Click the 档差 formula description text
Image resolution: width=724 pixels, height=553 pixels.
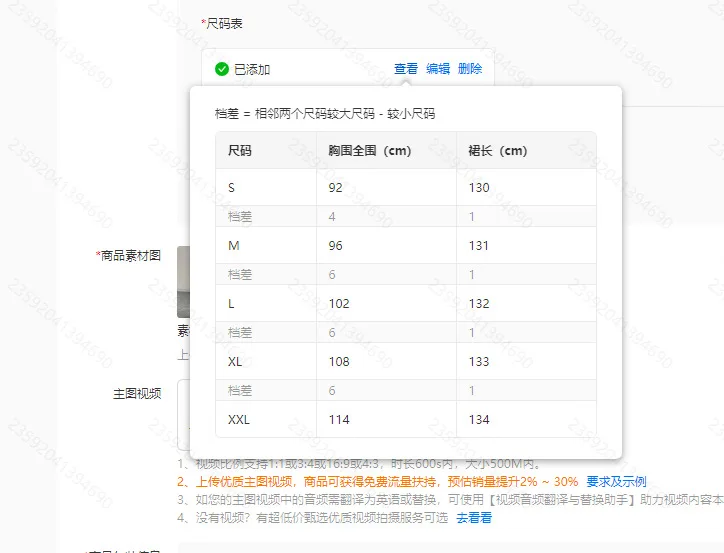click(325, 114)
